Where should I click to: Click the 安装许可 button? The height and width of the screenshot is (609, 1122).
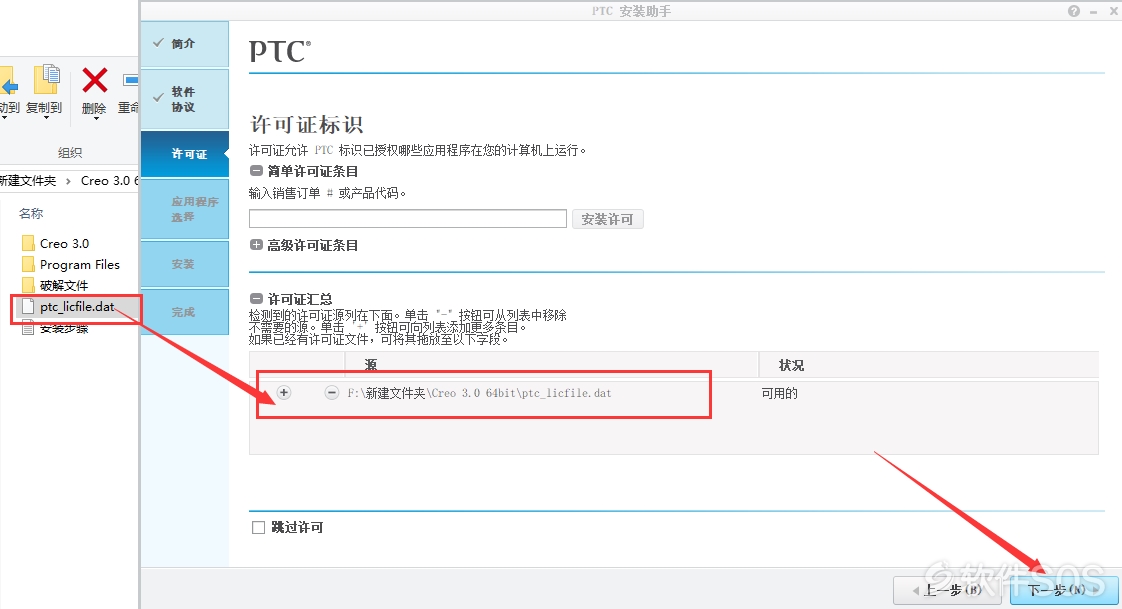[x=608, y=219]
